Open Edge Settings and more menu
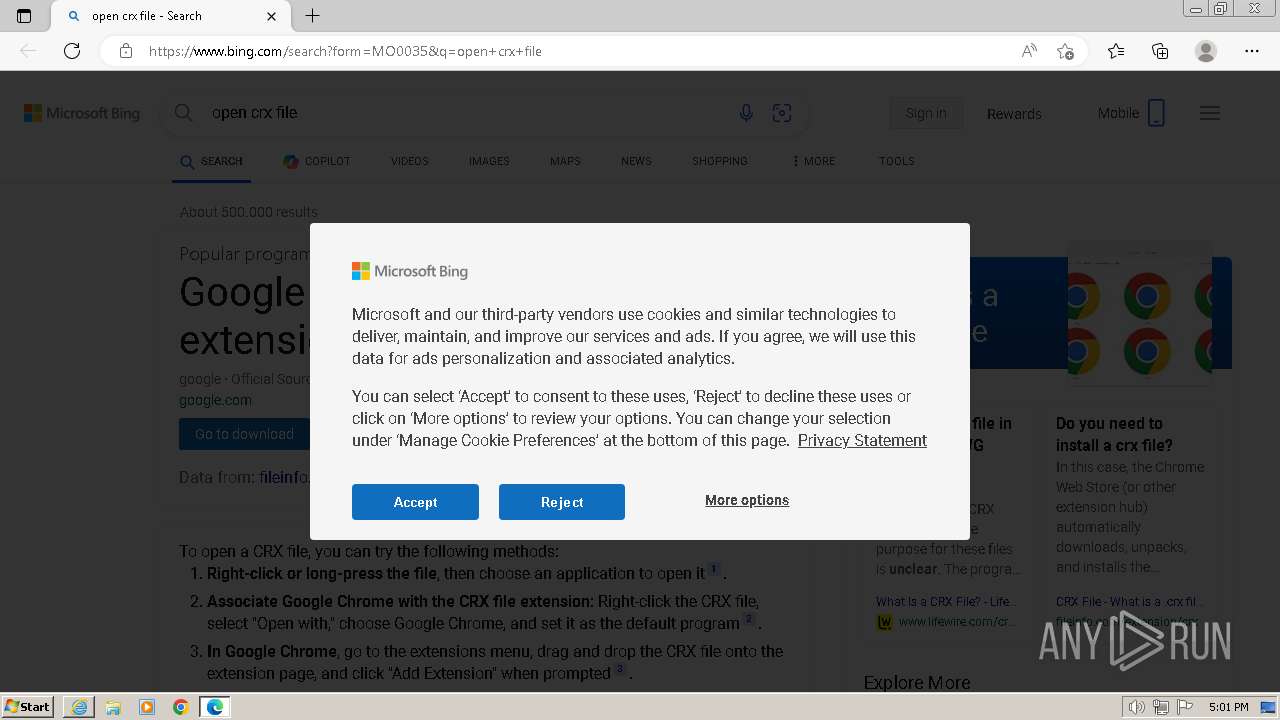 pyautogui.click(x=1252, y=51)
